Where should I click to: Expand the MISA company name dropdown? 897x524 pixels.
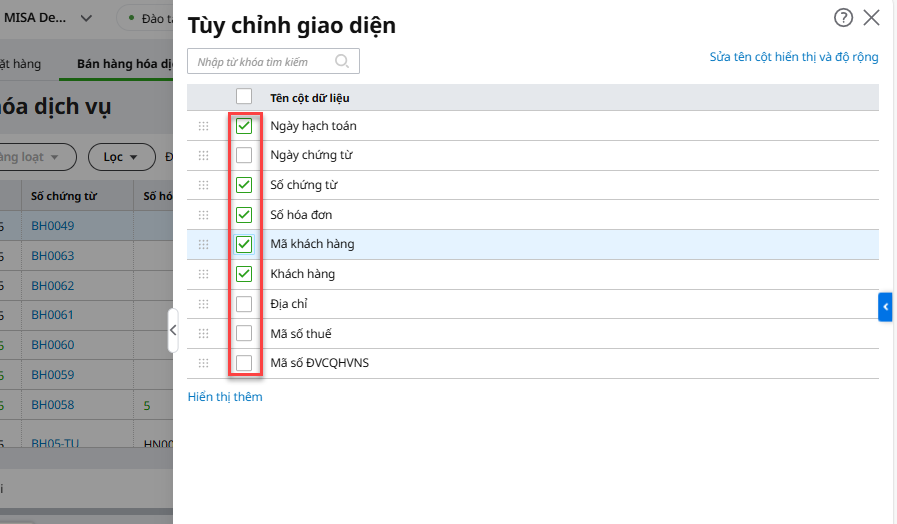[86, 18]
